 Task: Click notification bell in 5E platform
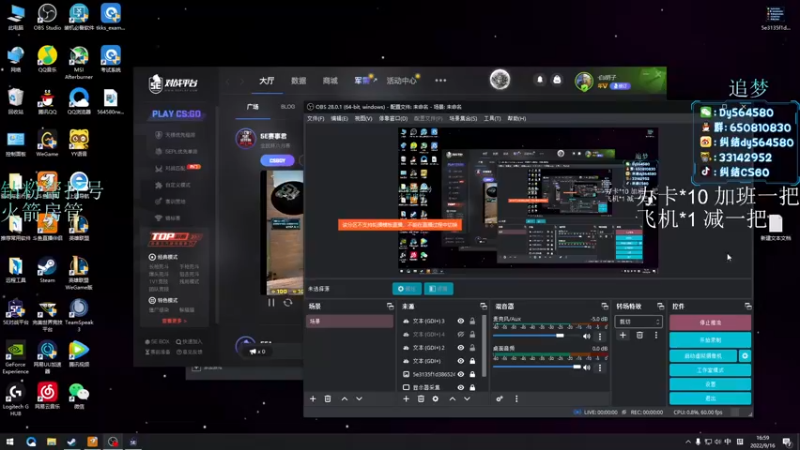[540, 80]
